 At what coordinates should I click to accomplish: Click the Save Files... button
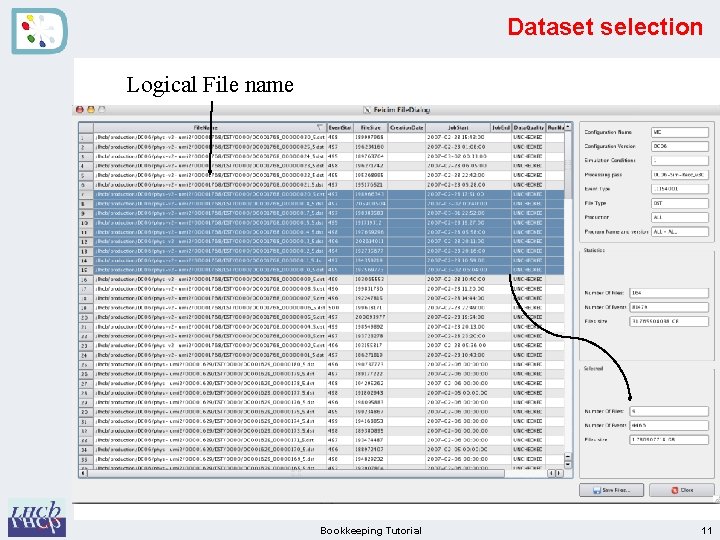(611, 490)
